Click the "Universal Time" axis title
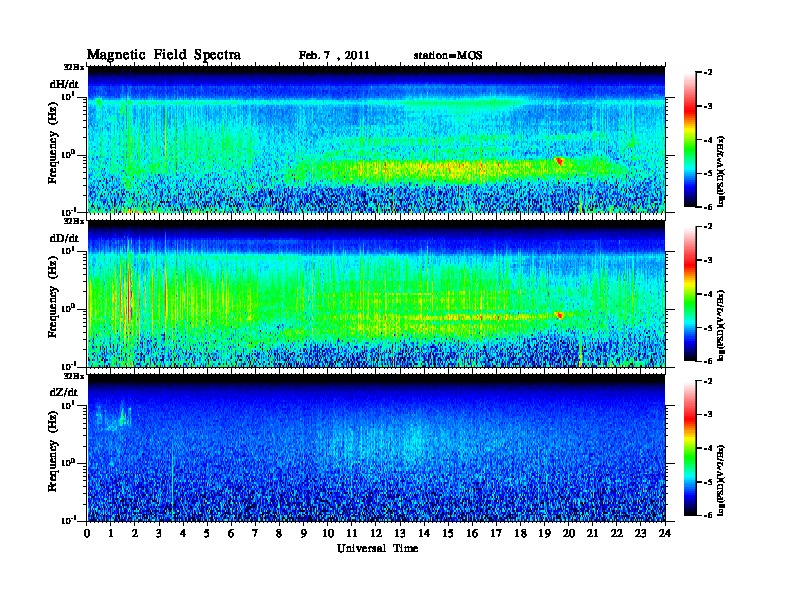This screenshot has width=792, height=612. [x=377, y=548]
